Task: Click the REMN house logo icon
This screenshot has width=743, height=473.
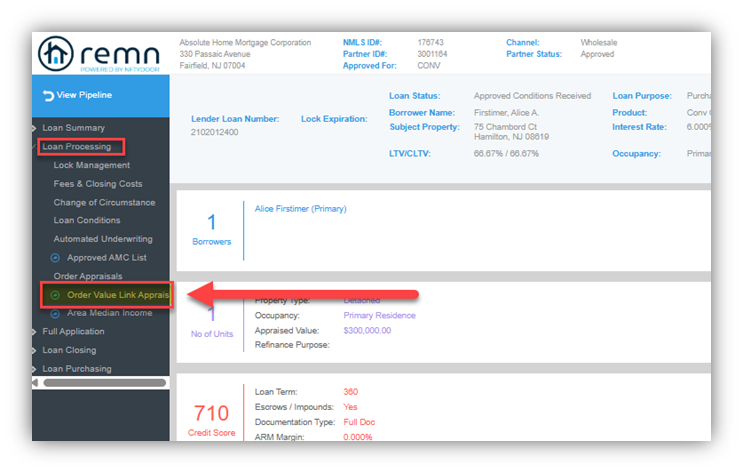Action: [x=54, y=54]
